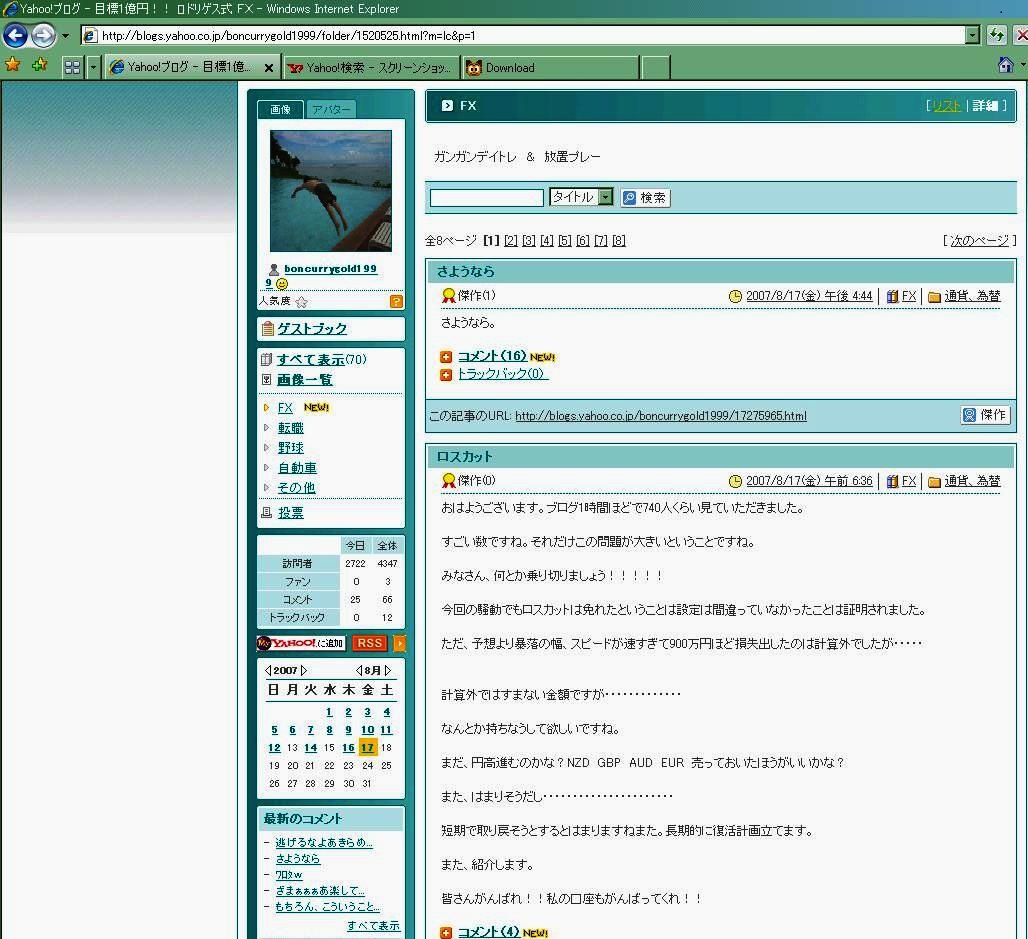Click the browser Back arrow button

point(15,36)
